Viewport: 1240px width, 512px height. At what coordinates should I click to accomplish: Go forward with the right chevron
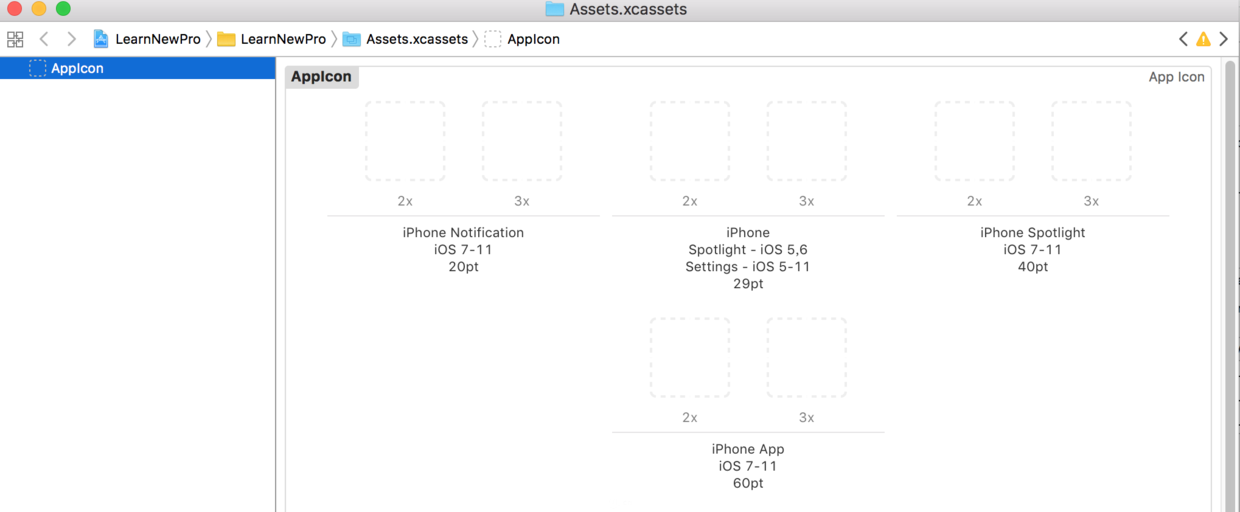pyautogui.click(x=71, y=39)
